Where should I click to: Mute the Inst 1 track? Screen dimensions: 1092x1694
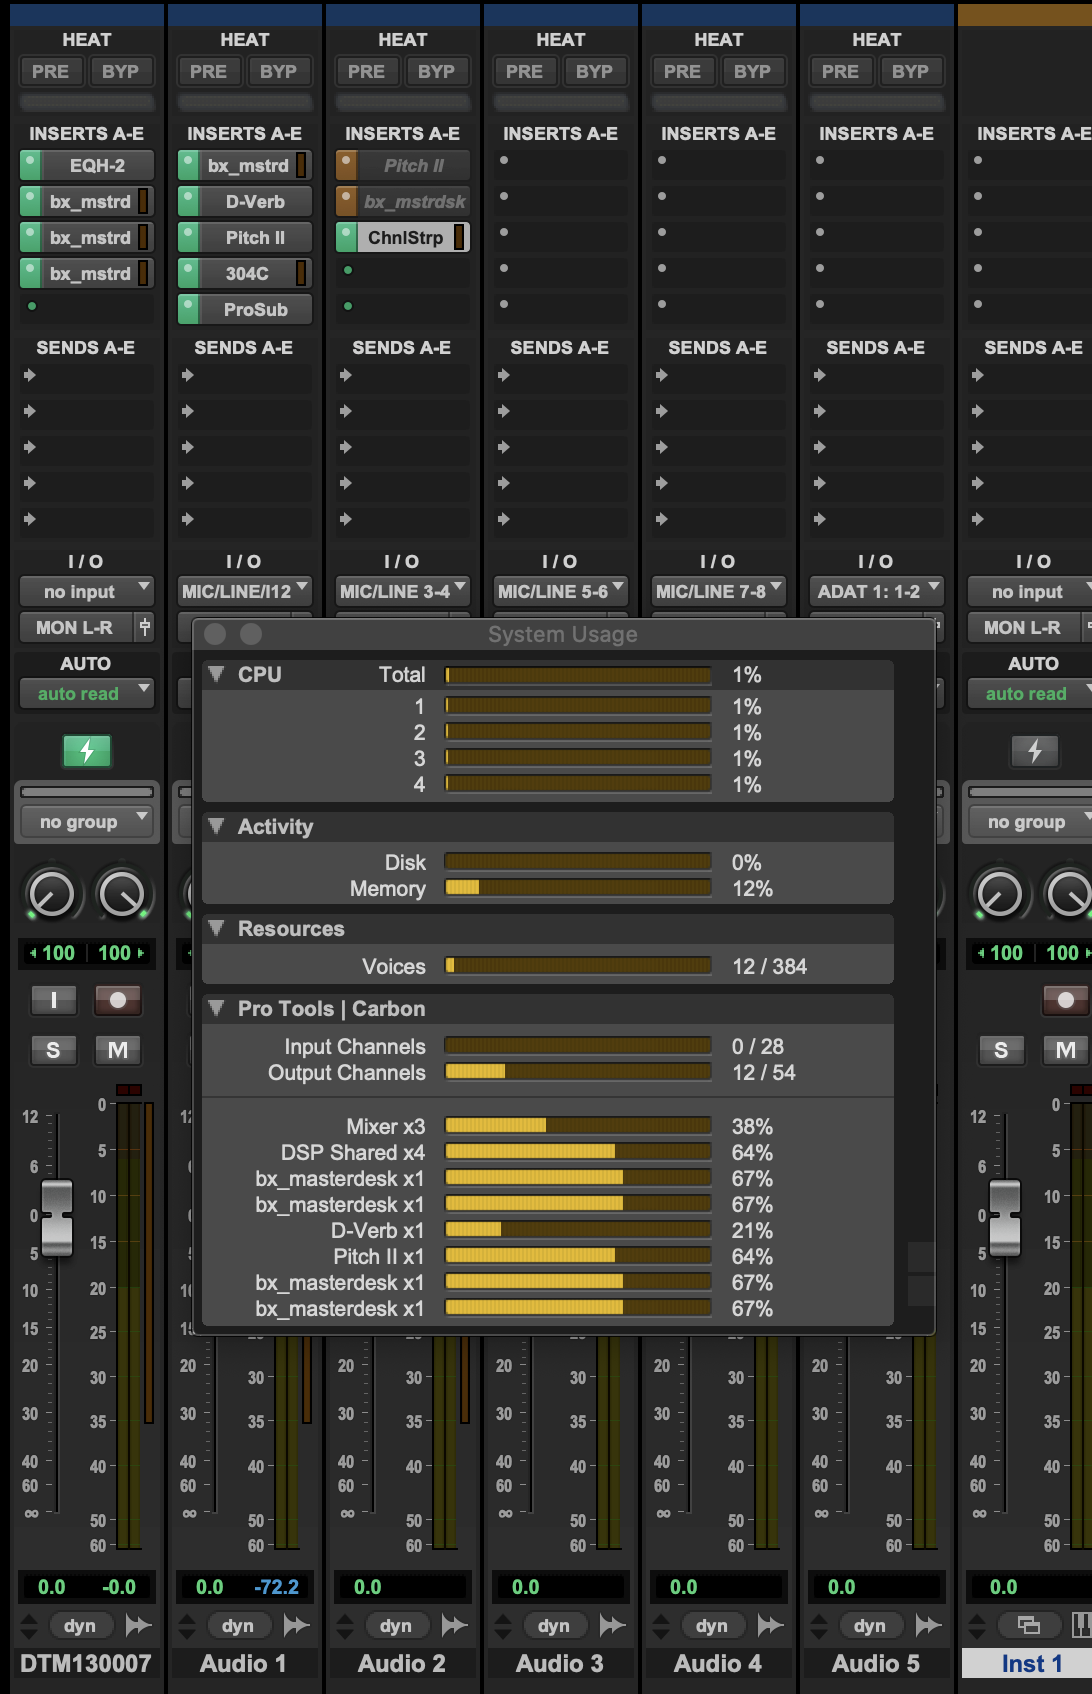pos(1065,1050)
